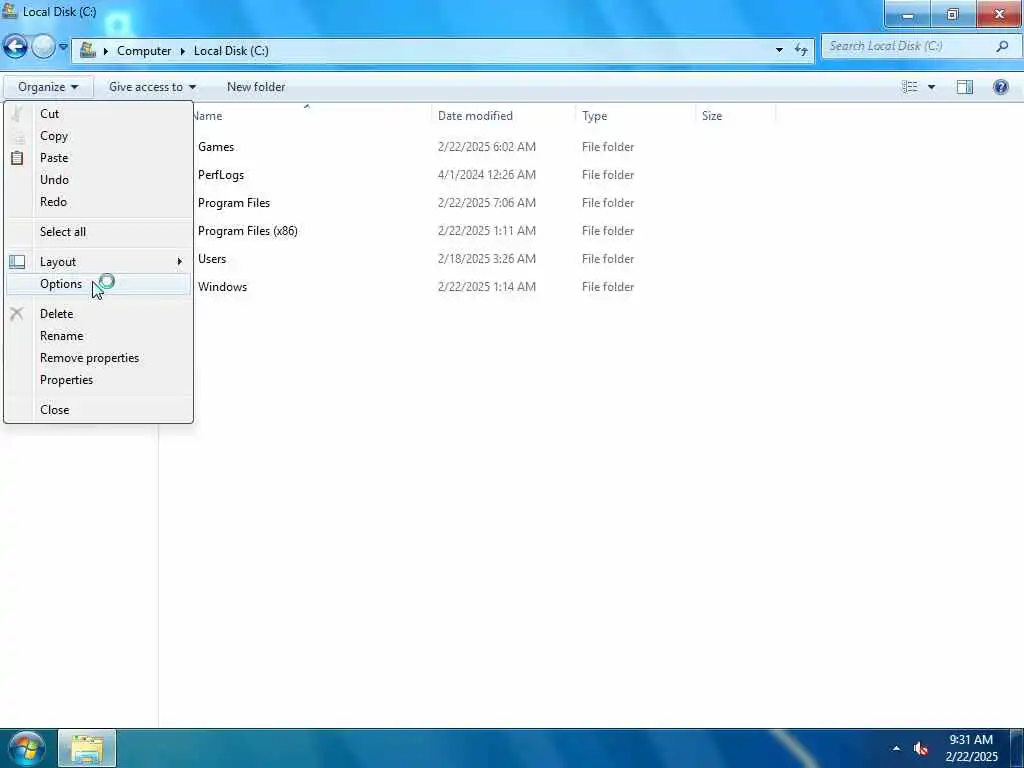Click the computer icon in address bar
The height and width of the screenshot is (768, 1024).
click(x=88, y=50)
